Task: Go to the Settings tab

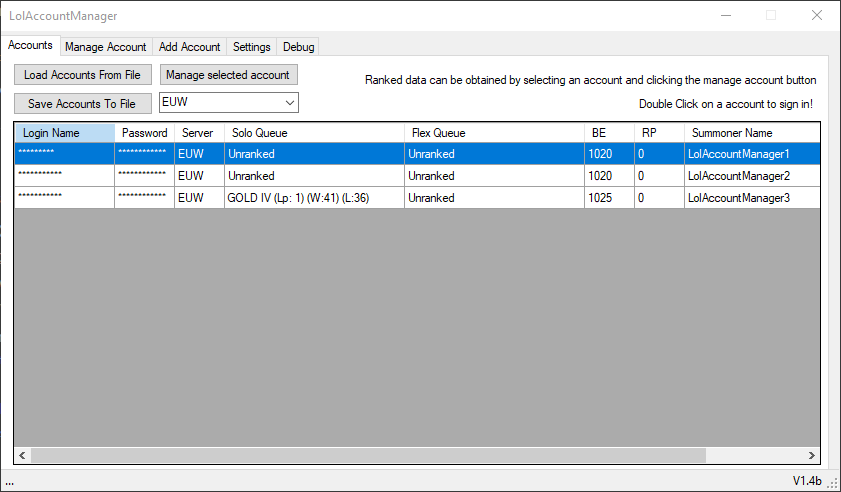Action: [x=252, y=47]
